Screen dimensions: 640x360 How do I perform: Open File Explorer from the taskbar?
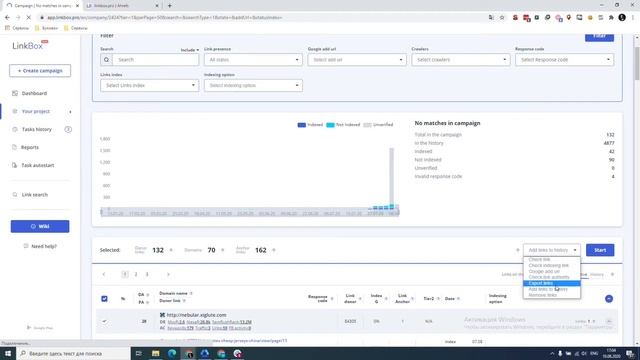156,353
